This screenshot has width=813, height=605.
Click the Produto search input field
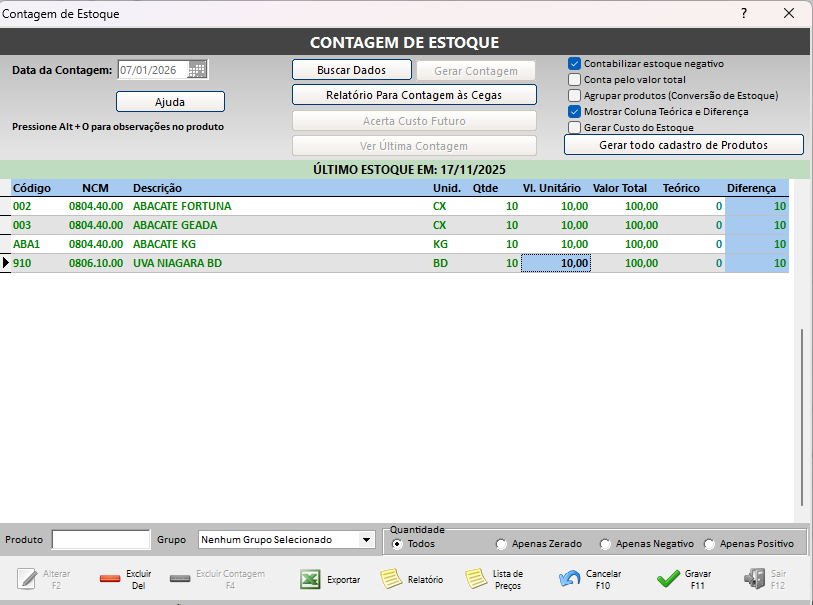pos(100,540)
